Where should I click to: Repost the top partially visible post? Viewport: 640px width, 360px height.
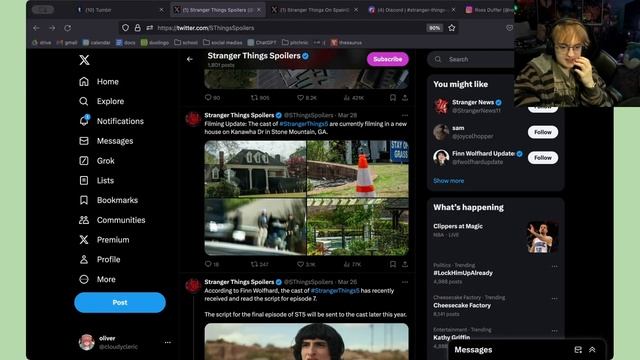(x=260, y=98)
